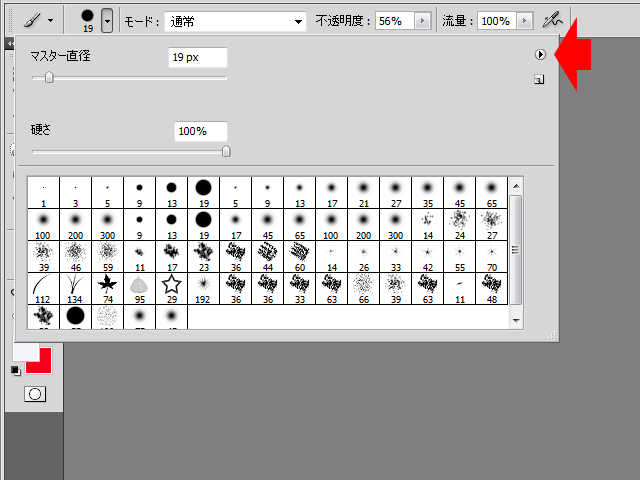Create new brush preset from this brush
The height and width of the screenshot is (480, 640).
coord(540,79)
